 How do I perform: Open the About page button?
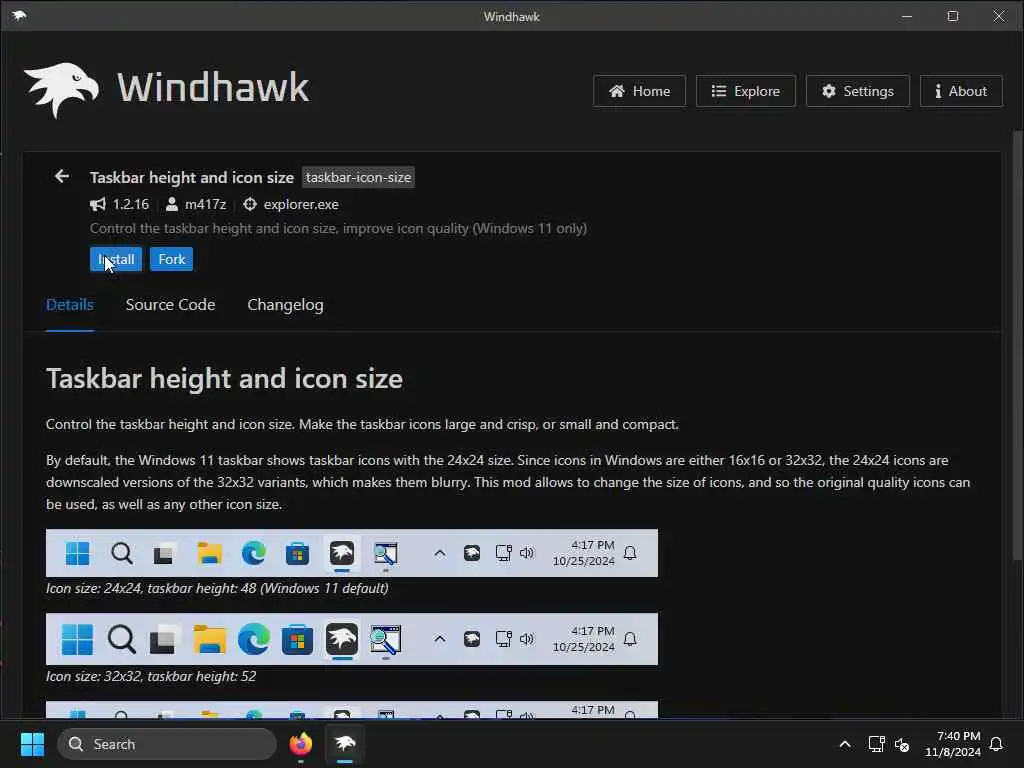[x=961, y=91]
